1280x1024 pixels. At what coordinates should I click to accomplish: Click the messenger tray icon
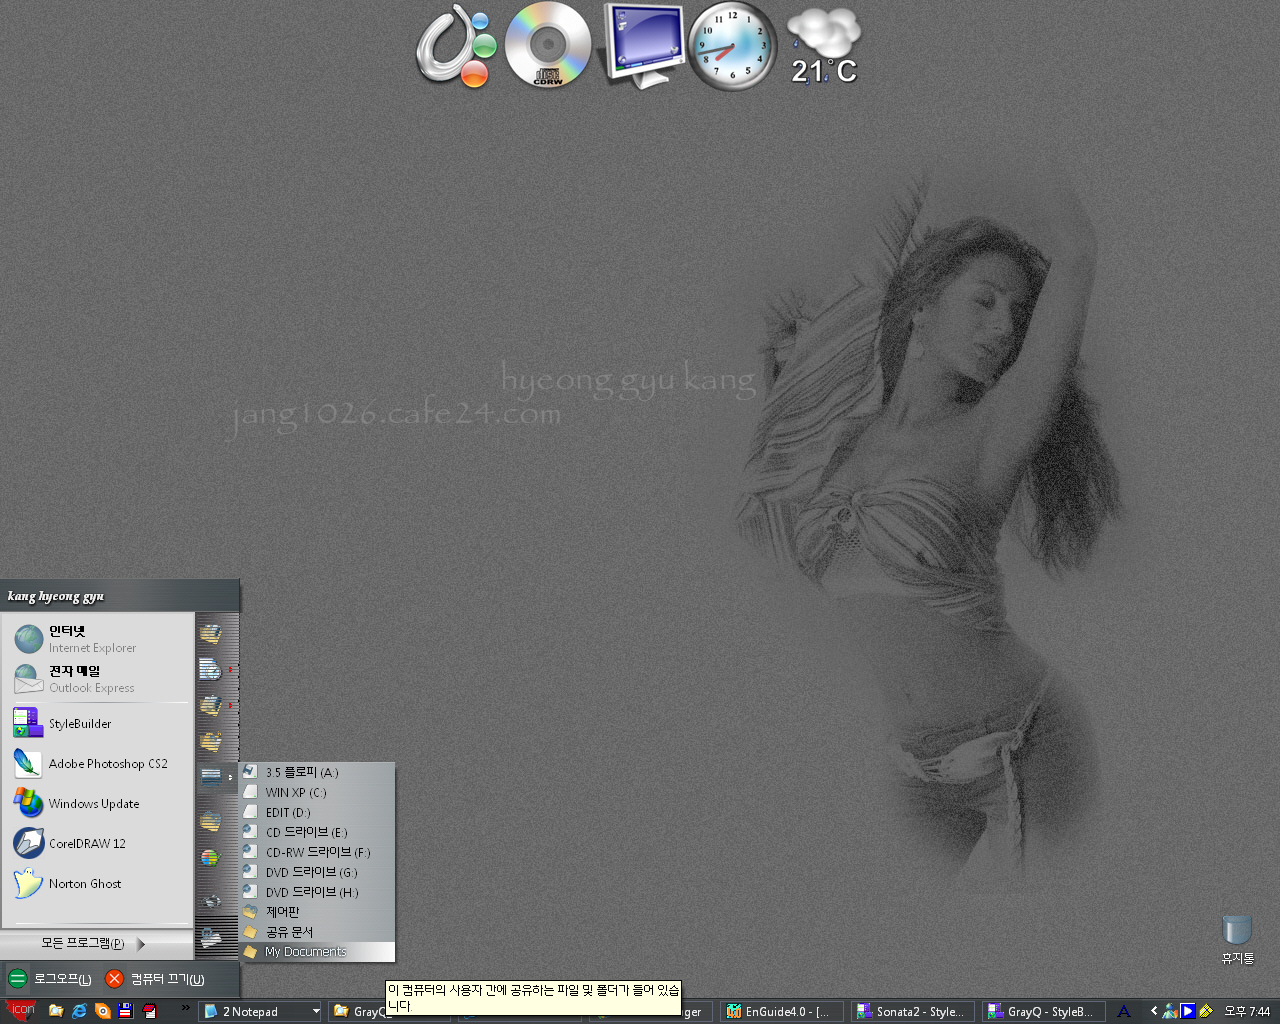(1170, 1011)
